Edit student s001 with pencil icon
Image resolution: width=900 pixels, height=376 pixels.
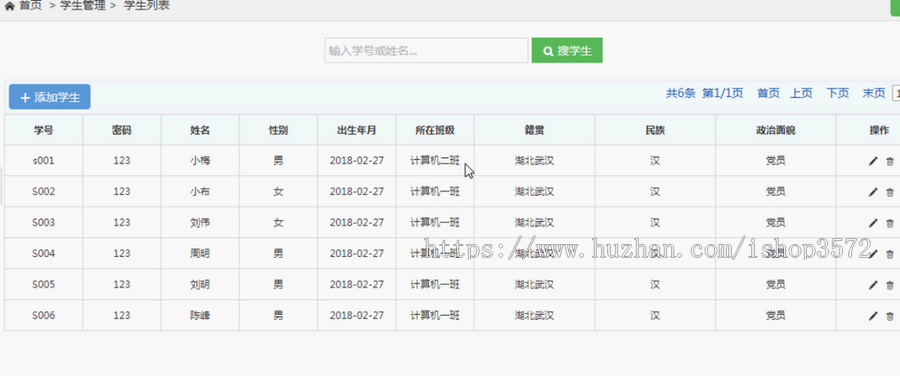(873, 161)
